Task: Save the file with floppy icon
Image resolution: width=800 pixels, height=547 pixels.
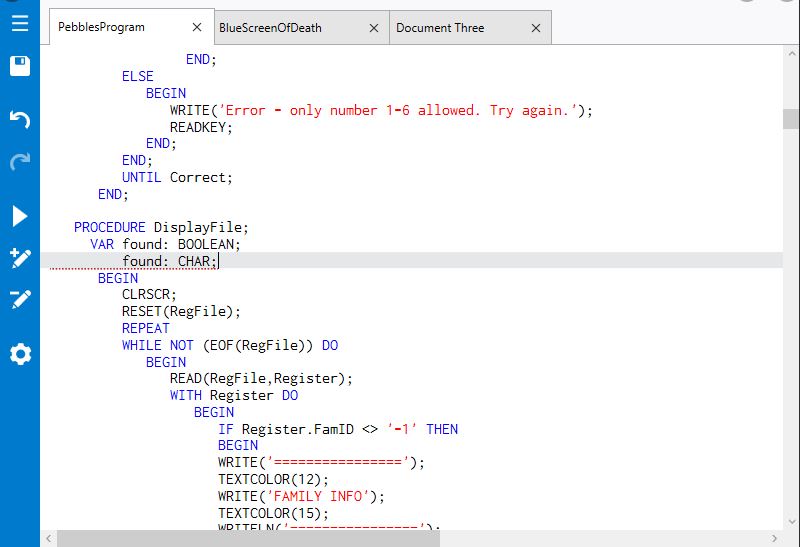Action: (20, 66)
